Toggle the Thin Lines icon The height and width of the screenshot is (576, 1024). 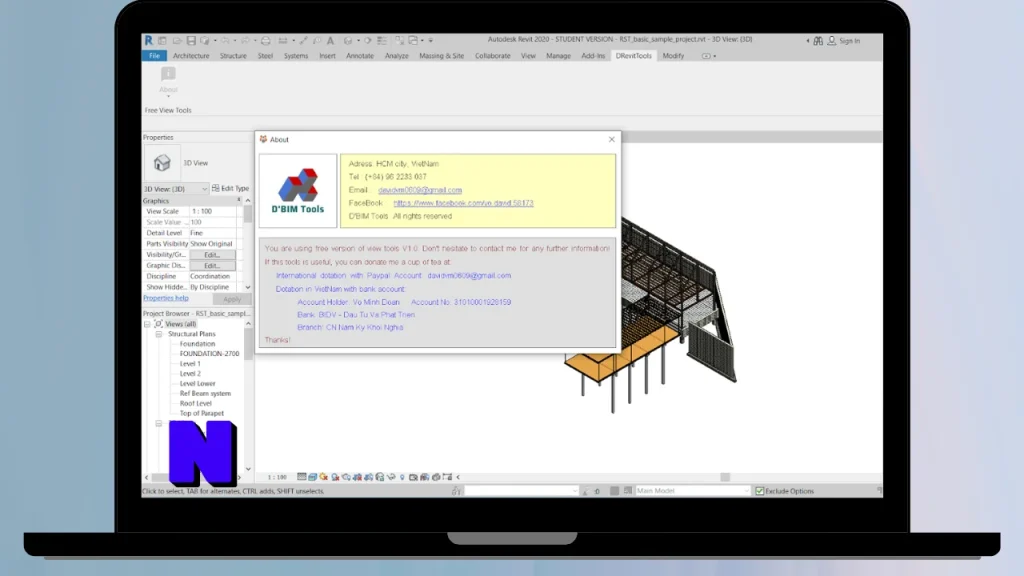tap(381, 40)
